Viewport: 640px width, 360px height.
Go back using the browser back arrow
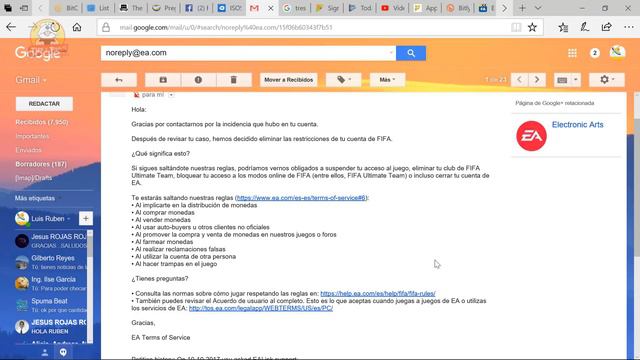click(x=11, y=27)
